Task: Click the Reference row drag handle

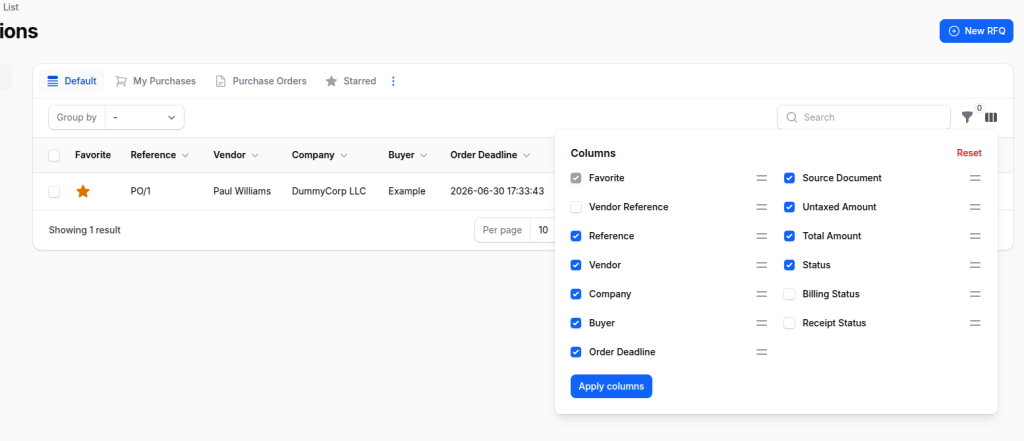Action: [x=761, y=236]
